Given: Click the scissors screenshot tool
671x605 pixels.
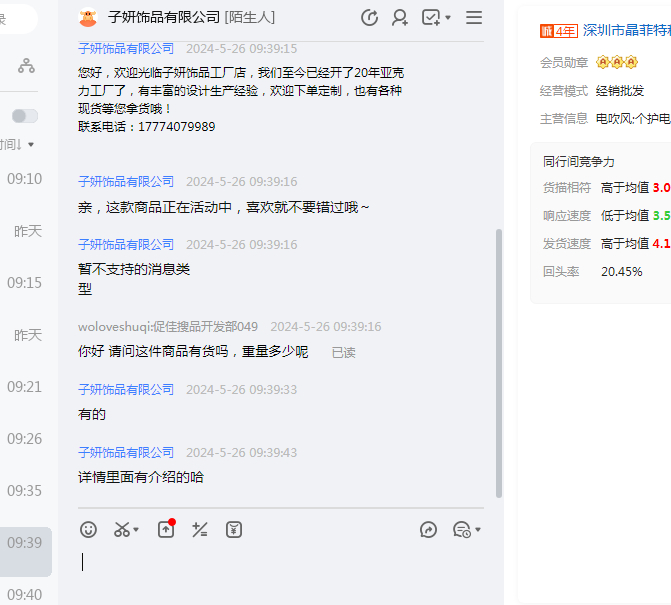Looking at the screenshot, I should pyautogui.click(x=122, y=530).
